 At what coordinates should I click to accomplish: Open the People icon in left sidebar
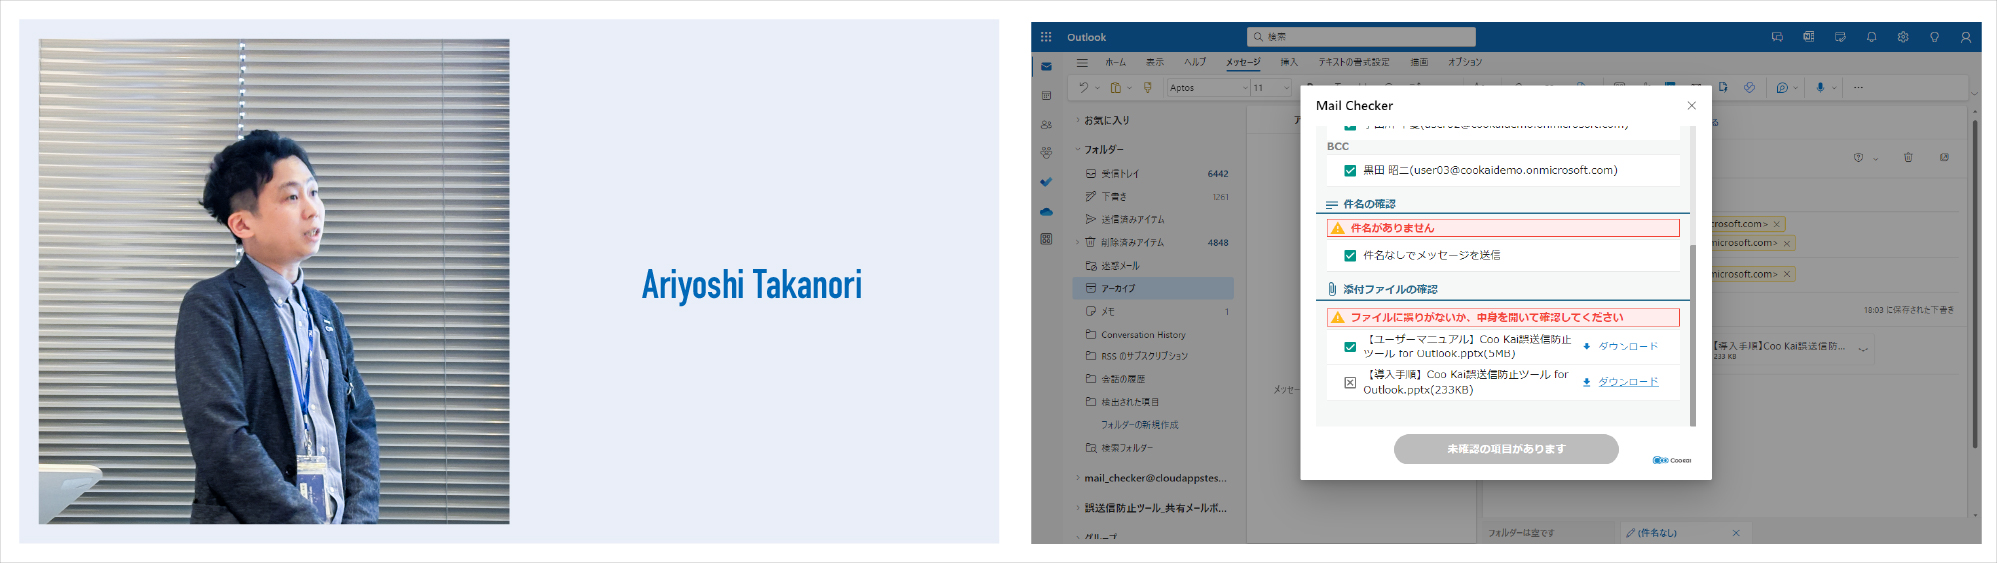pos(1046,125)
